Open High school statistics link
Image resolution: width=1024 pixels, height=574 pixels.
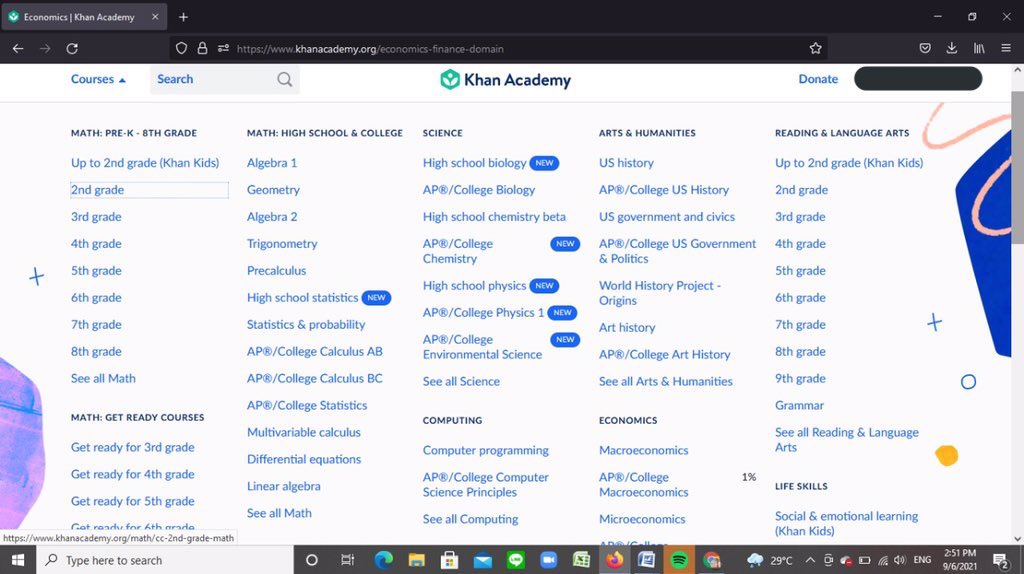[x=302, y=298]
